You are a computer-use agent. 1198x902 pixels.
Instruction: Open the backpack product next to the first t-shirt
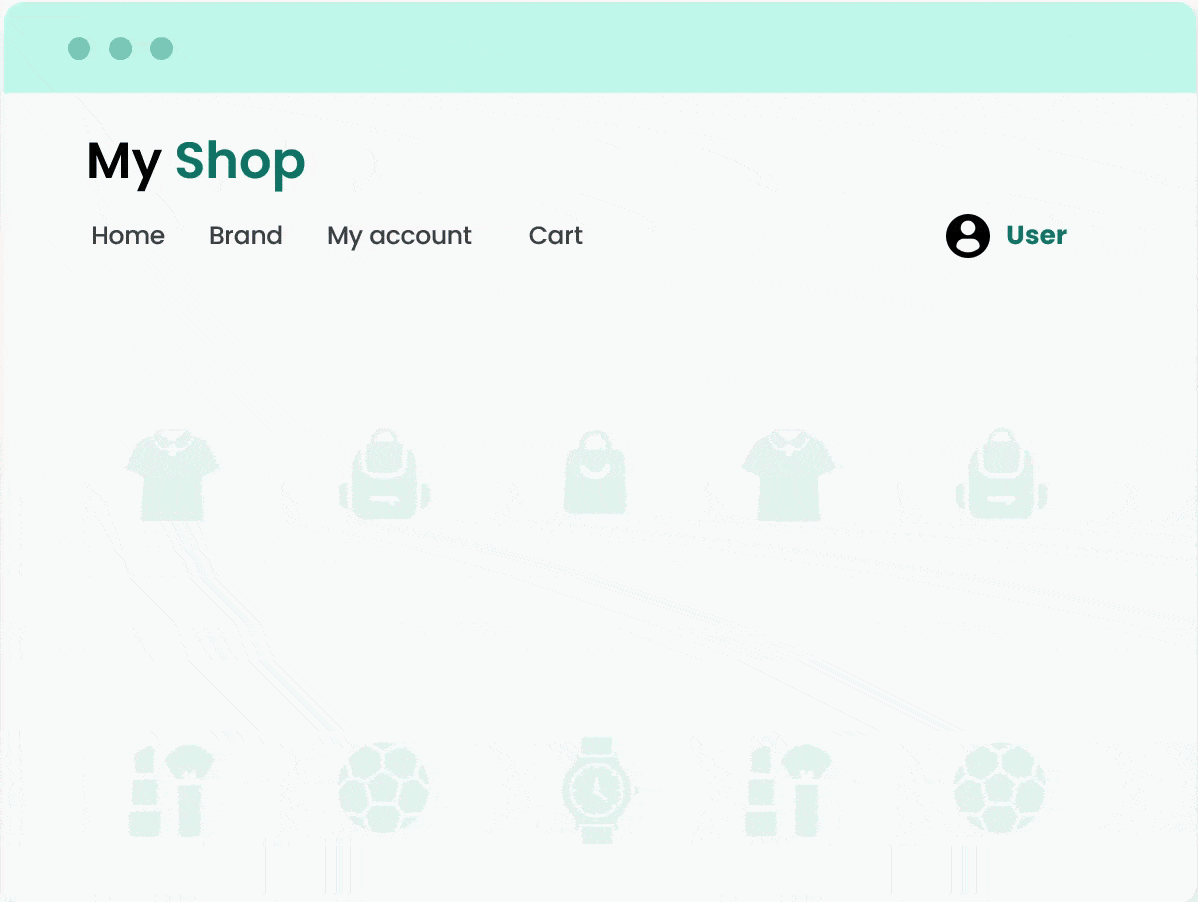click(384, 474)
